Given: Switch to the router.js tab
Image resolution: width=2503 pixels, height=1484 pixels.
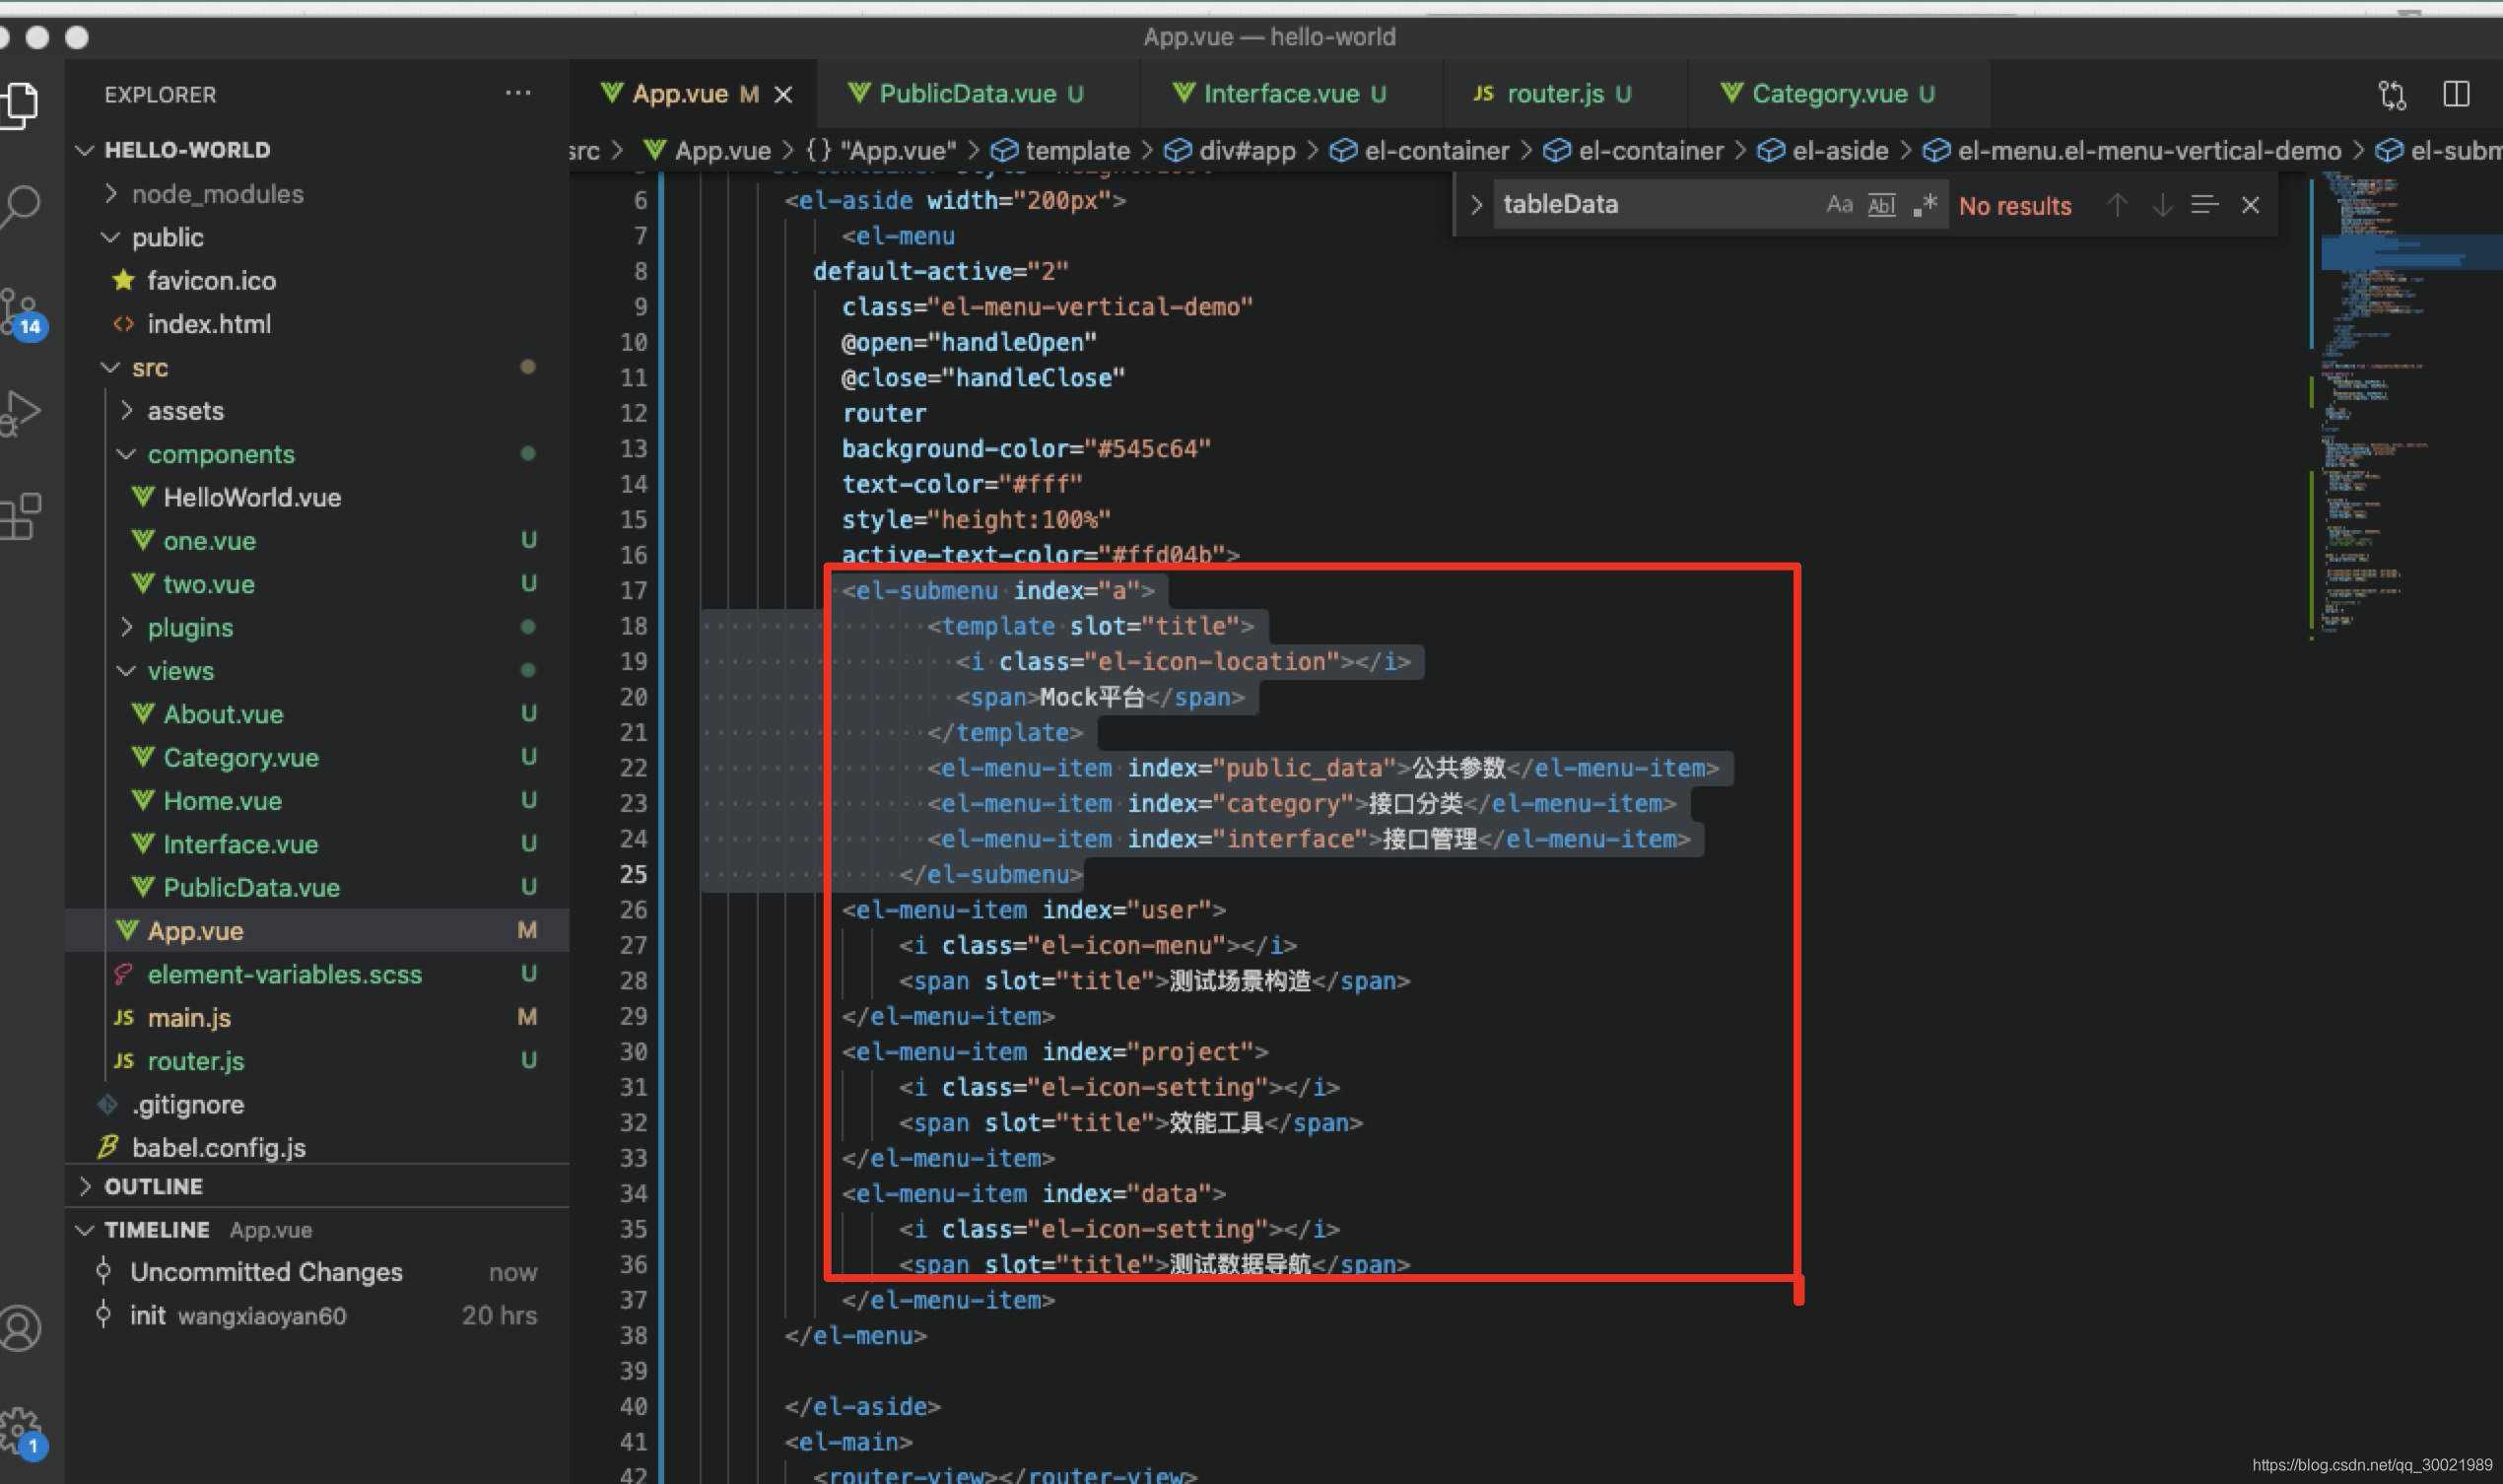Looking at the screenshot, I should (1553, 94).
